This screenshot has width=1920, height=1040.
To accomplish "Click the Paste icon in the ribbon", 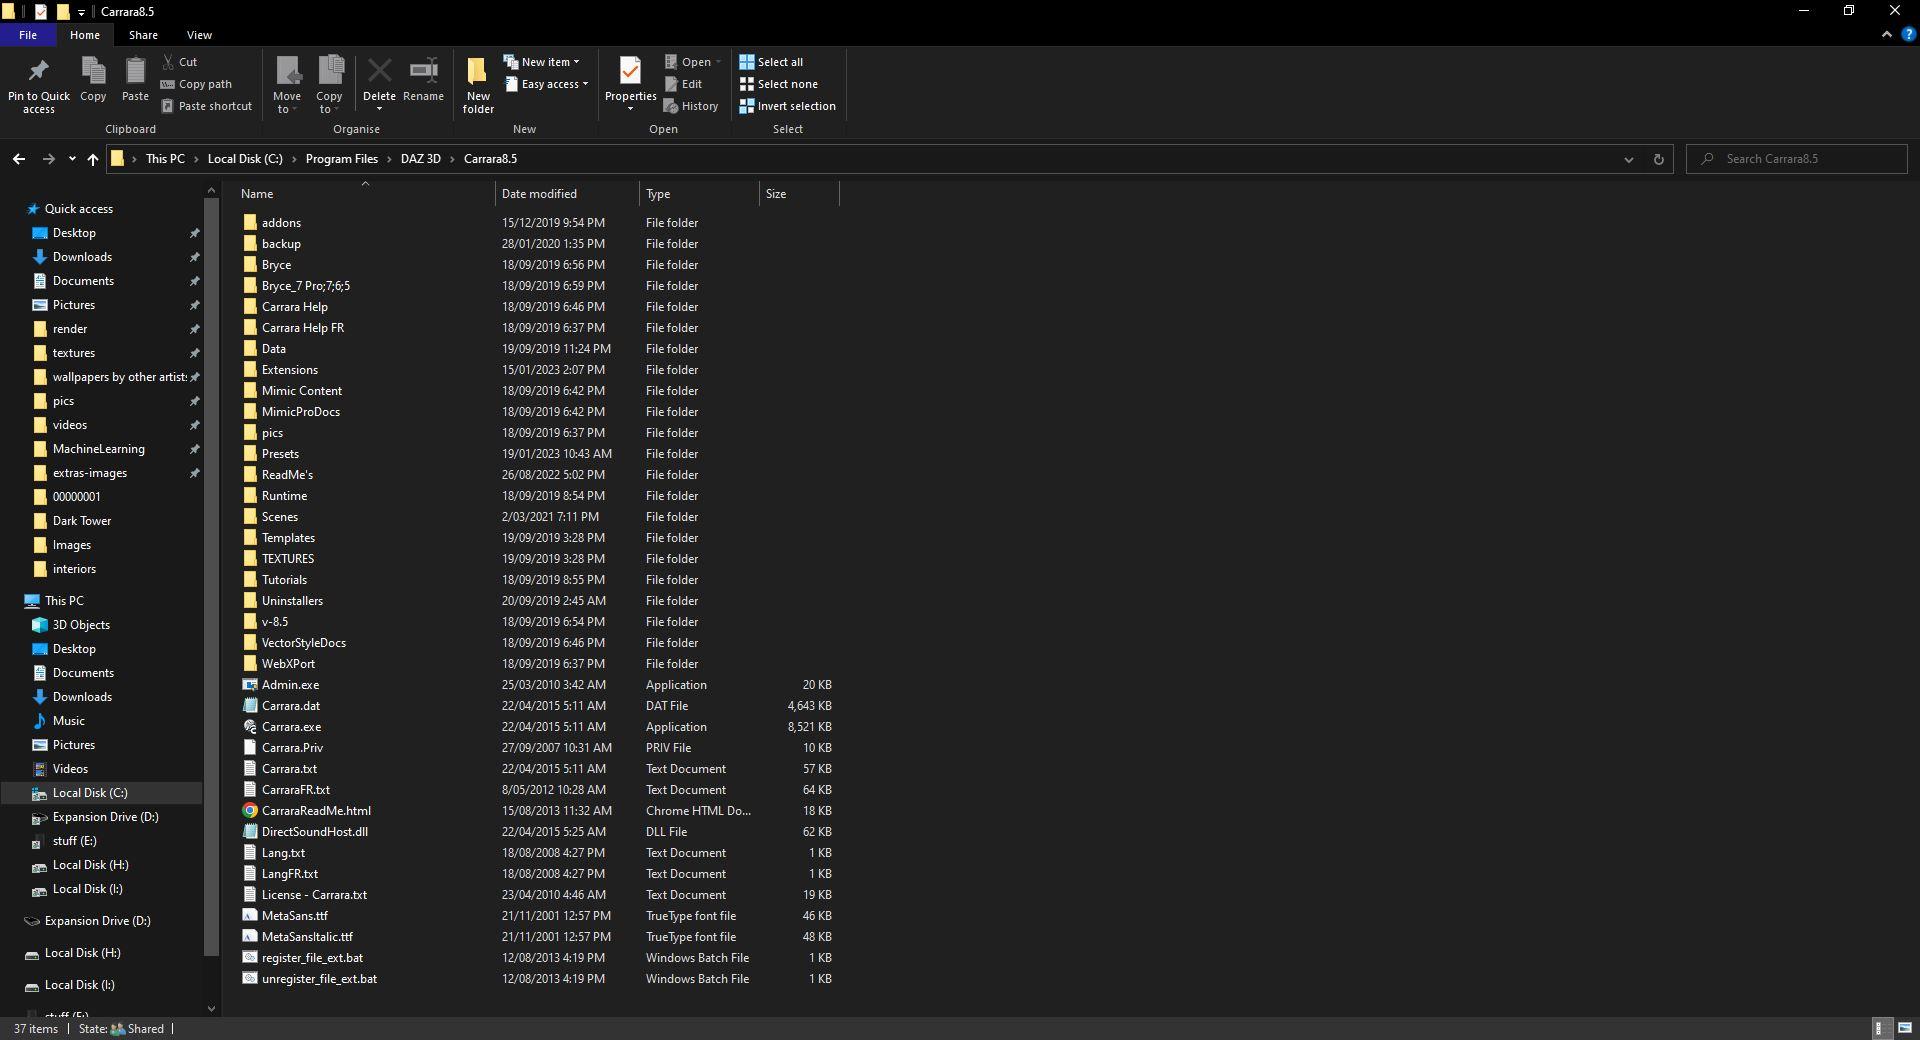I will point(135,71).
